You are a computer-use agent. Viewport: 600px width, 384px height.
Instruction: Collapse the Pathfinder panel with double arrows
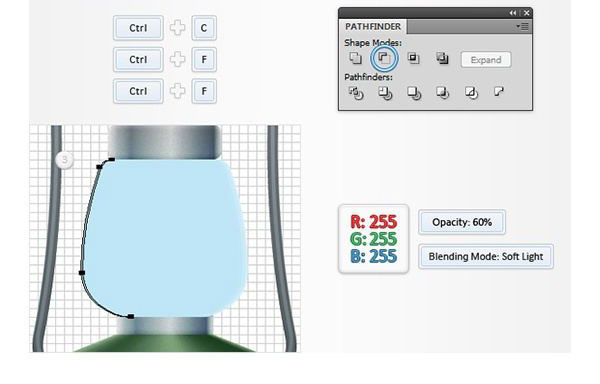pyautogui.click(x=513, y=13)
